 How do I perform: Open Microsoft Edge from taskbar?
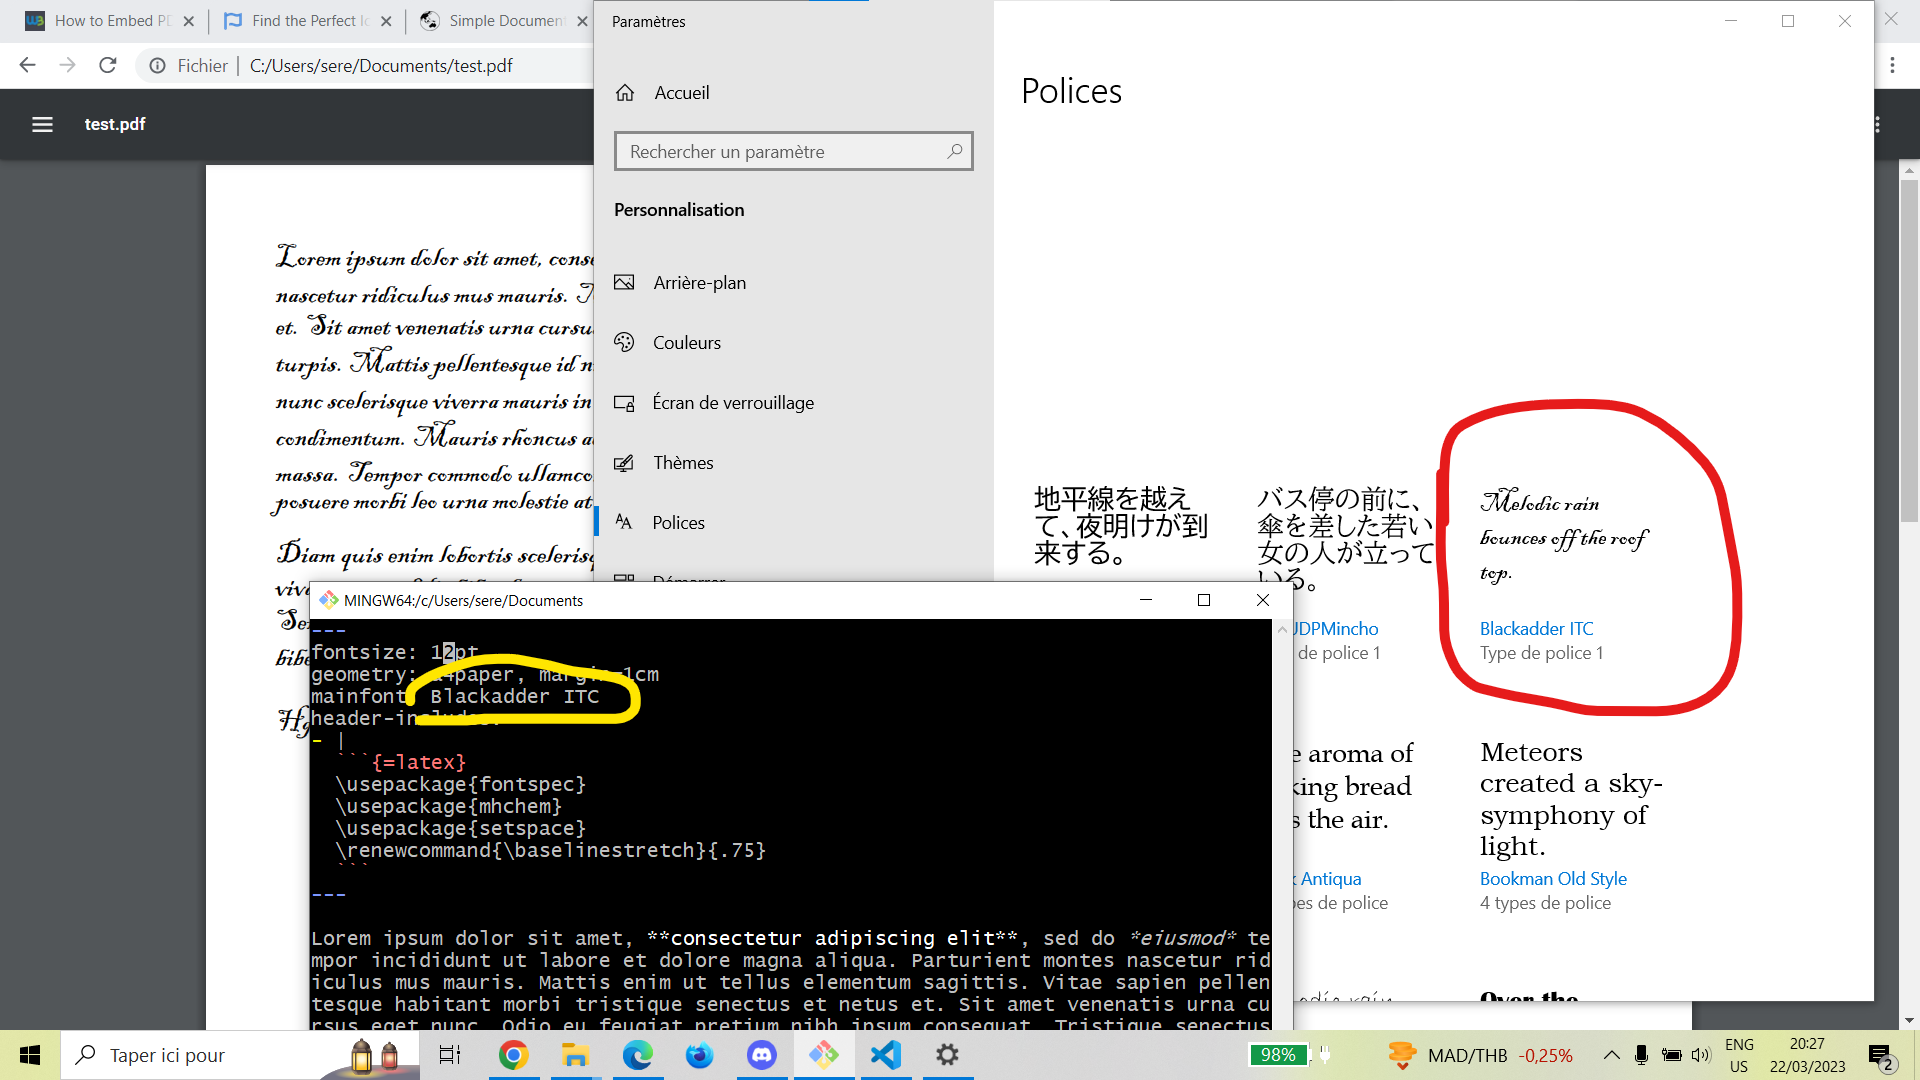click(x=638, y=1055)
